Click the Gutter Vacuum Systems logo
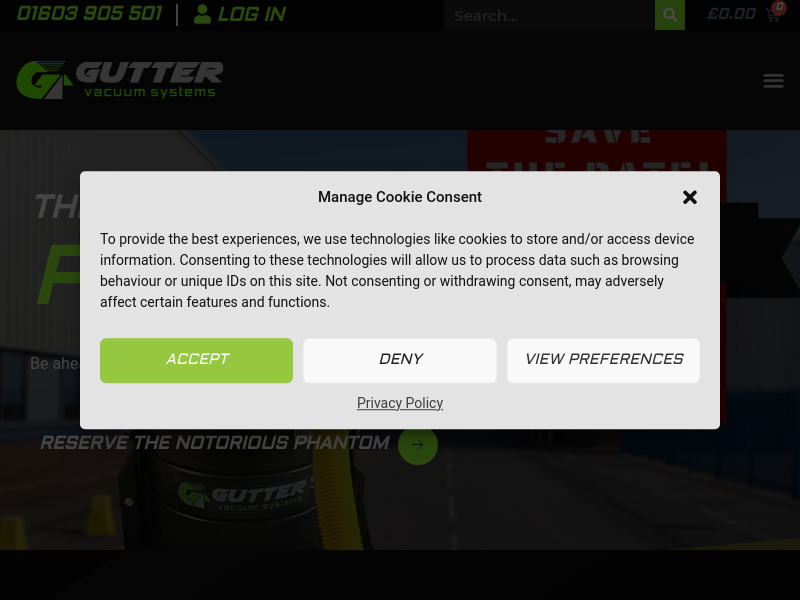This screenshot has height=600, width=800. pyautogui.click(x=120, y=80)
